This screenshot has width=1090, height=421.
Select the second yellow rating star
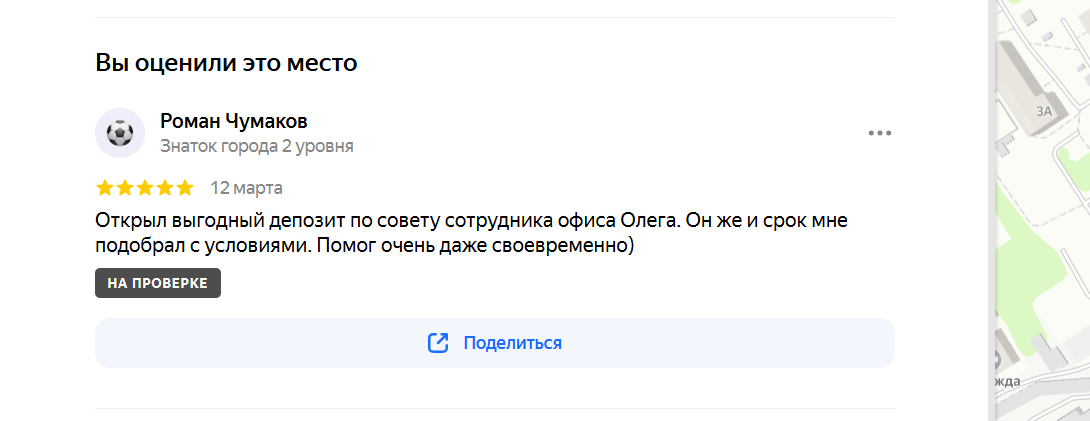[x=125, y=188]
